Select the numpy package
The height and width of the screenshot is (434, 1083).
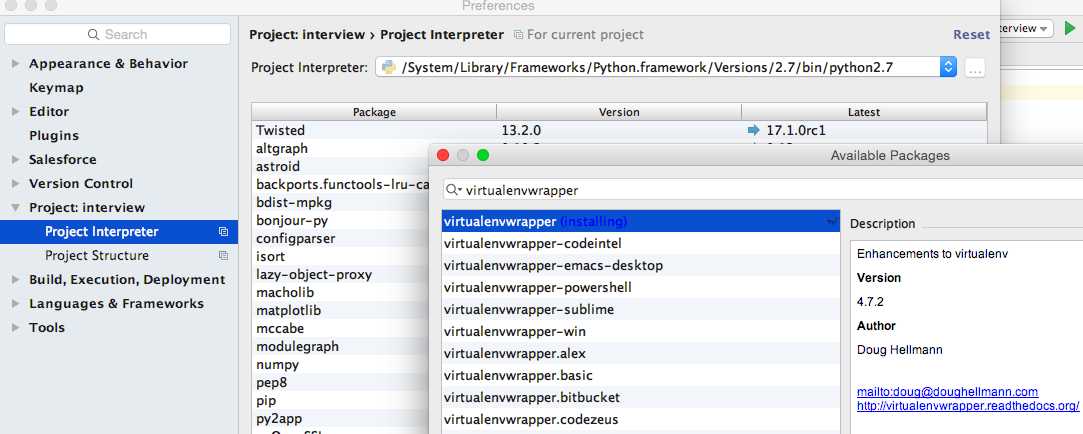coord(277,364)
